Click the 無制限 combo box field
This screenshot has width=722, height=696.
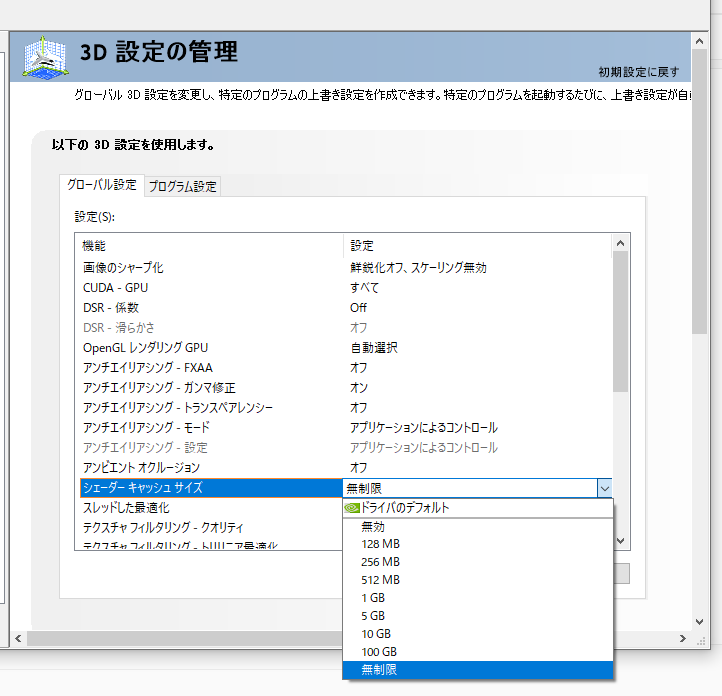coord(470,488)
